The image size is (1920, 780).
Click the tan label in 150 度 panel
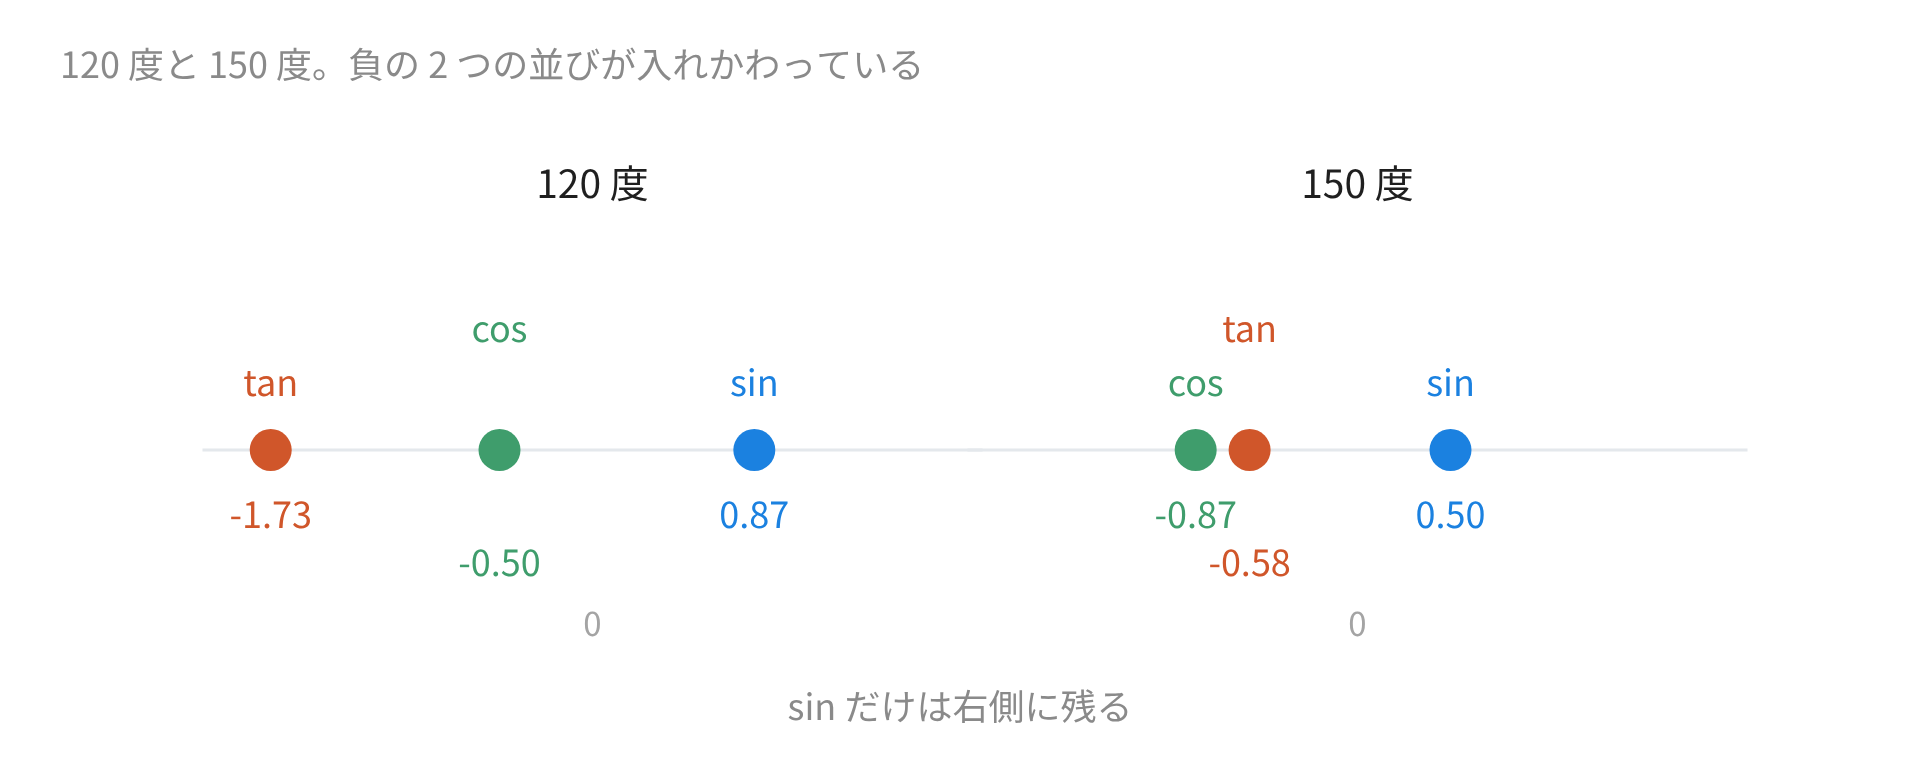(1249, 330)
